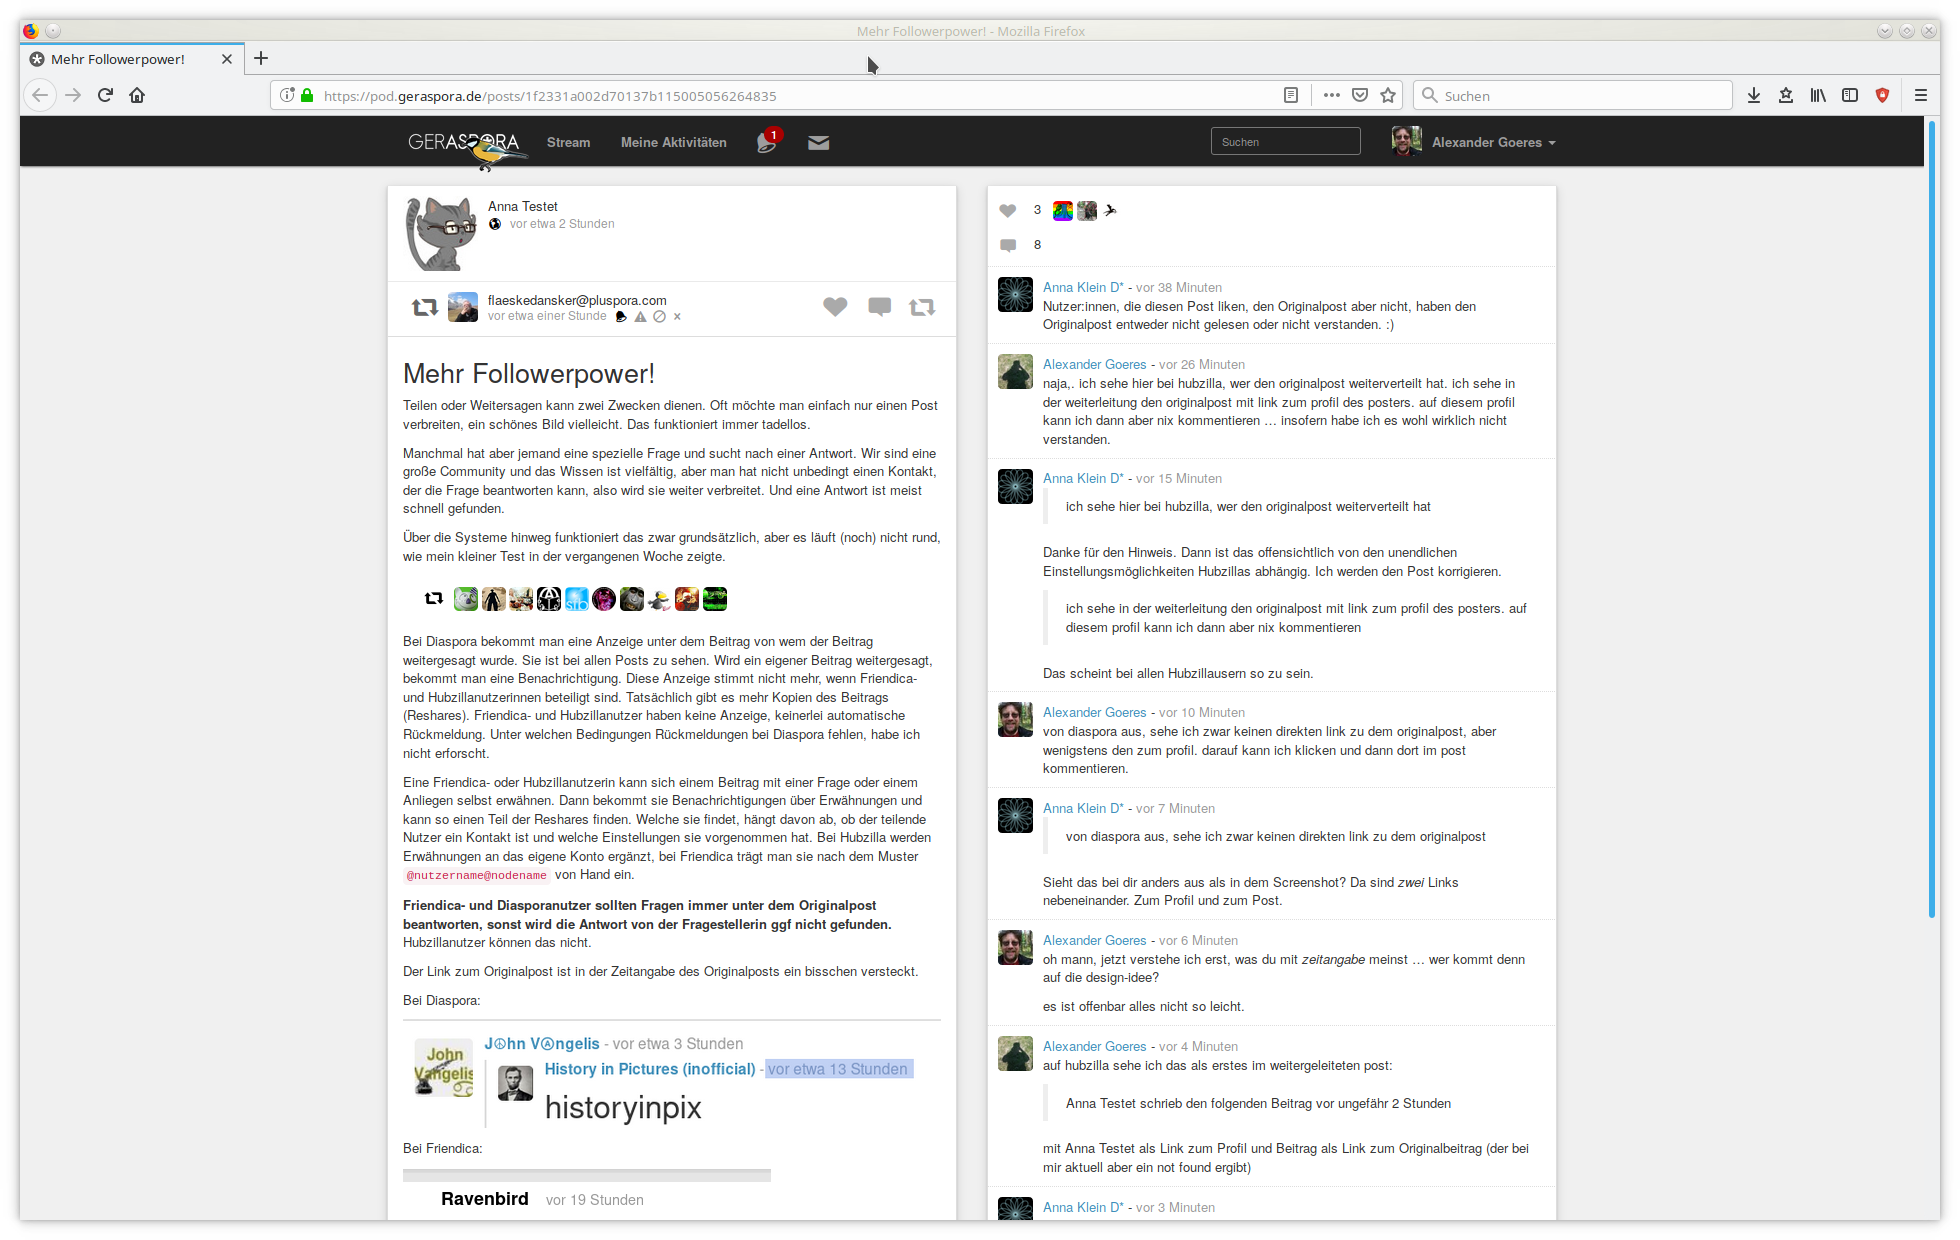
Task: Like the post with the header heart
Action: click(835, 307)
